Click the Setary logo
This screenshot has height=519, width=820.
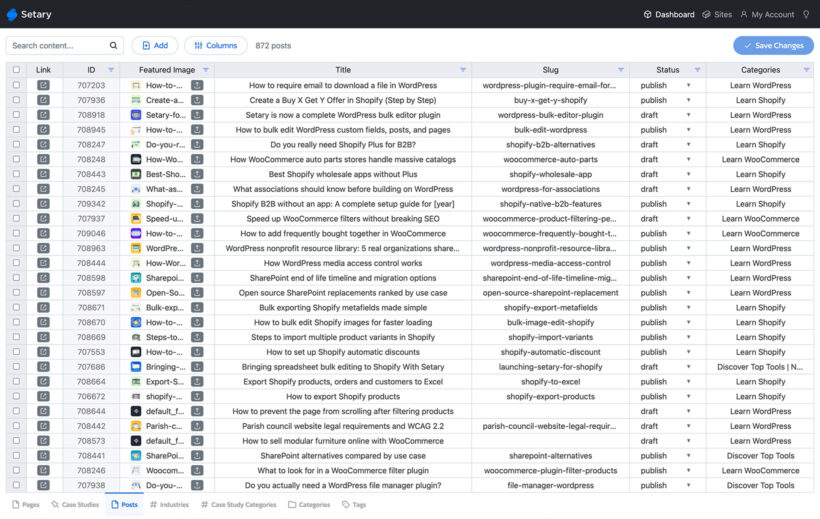pos(29,14)
